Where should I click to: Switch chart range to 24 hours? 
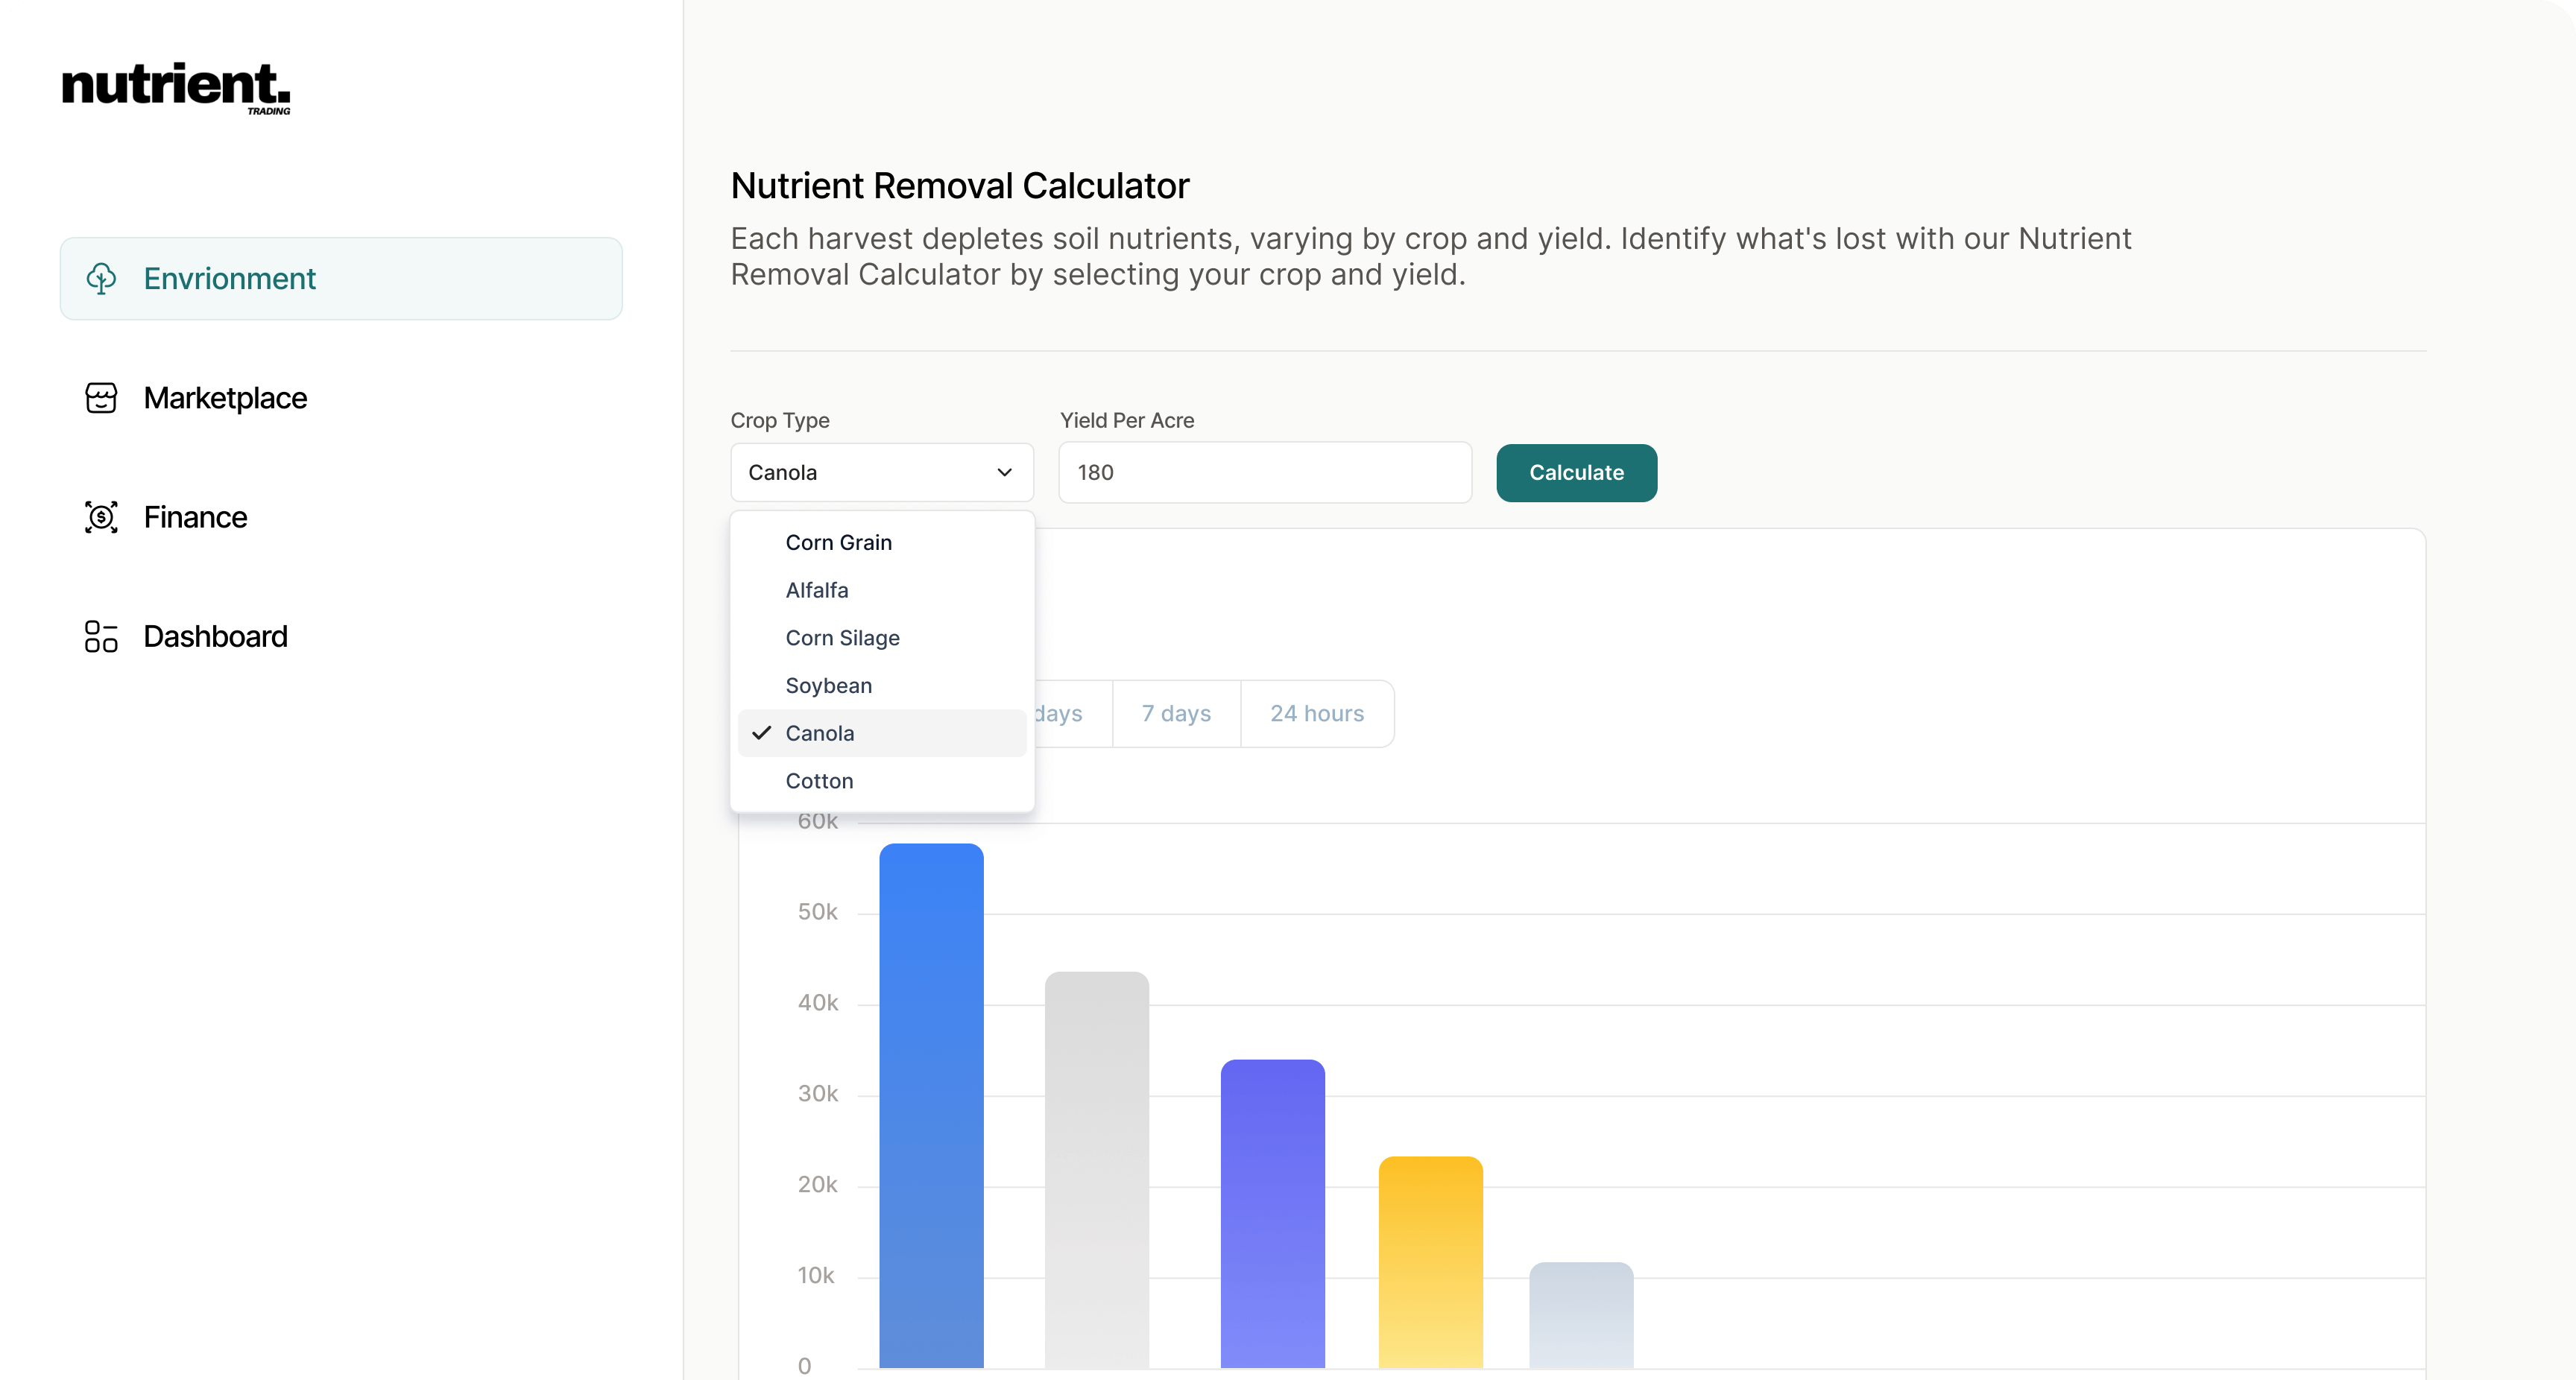point(1317,714)
